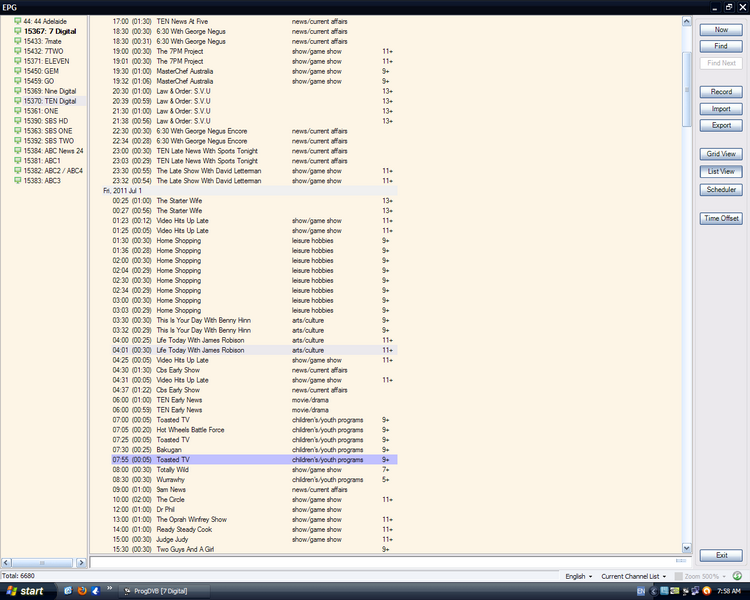Open Firefox from the quick launch bar

tap(82, 591)
